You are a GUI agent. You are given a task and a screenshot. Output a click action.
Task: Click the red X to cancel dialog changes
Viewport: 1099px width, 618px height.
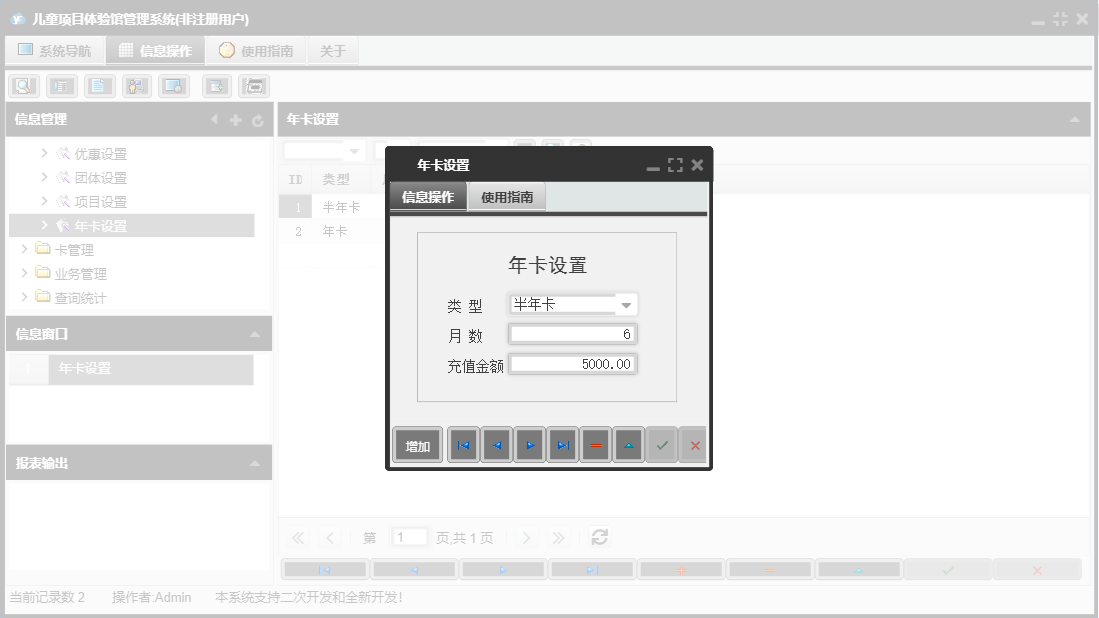pos(694,445)
